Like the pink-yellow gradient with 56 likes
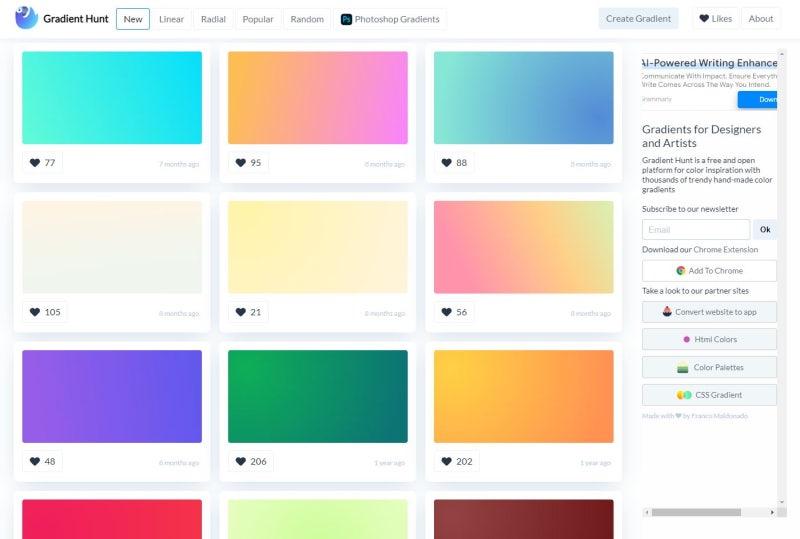 click(454, 312)
